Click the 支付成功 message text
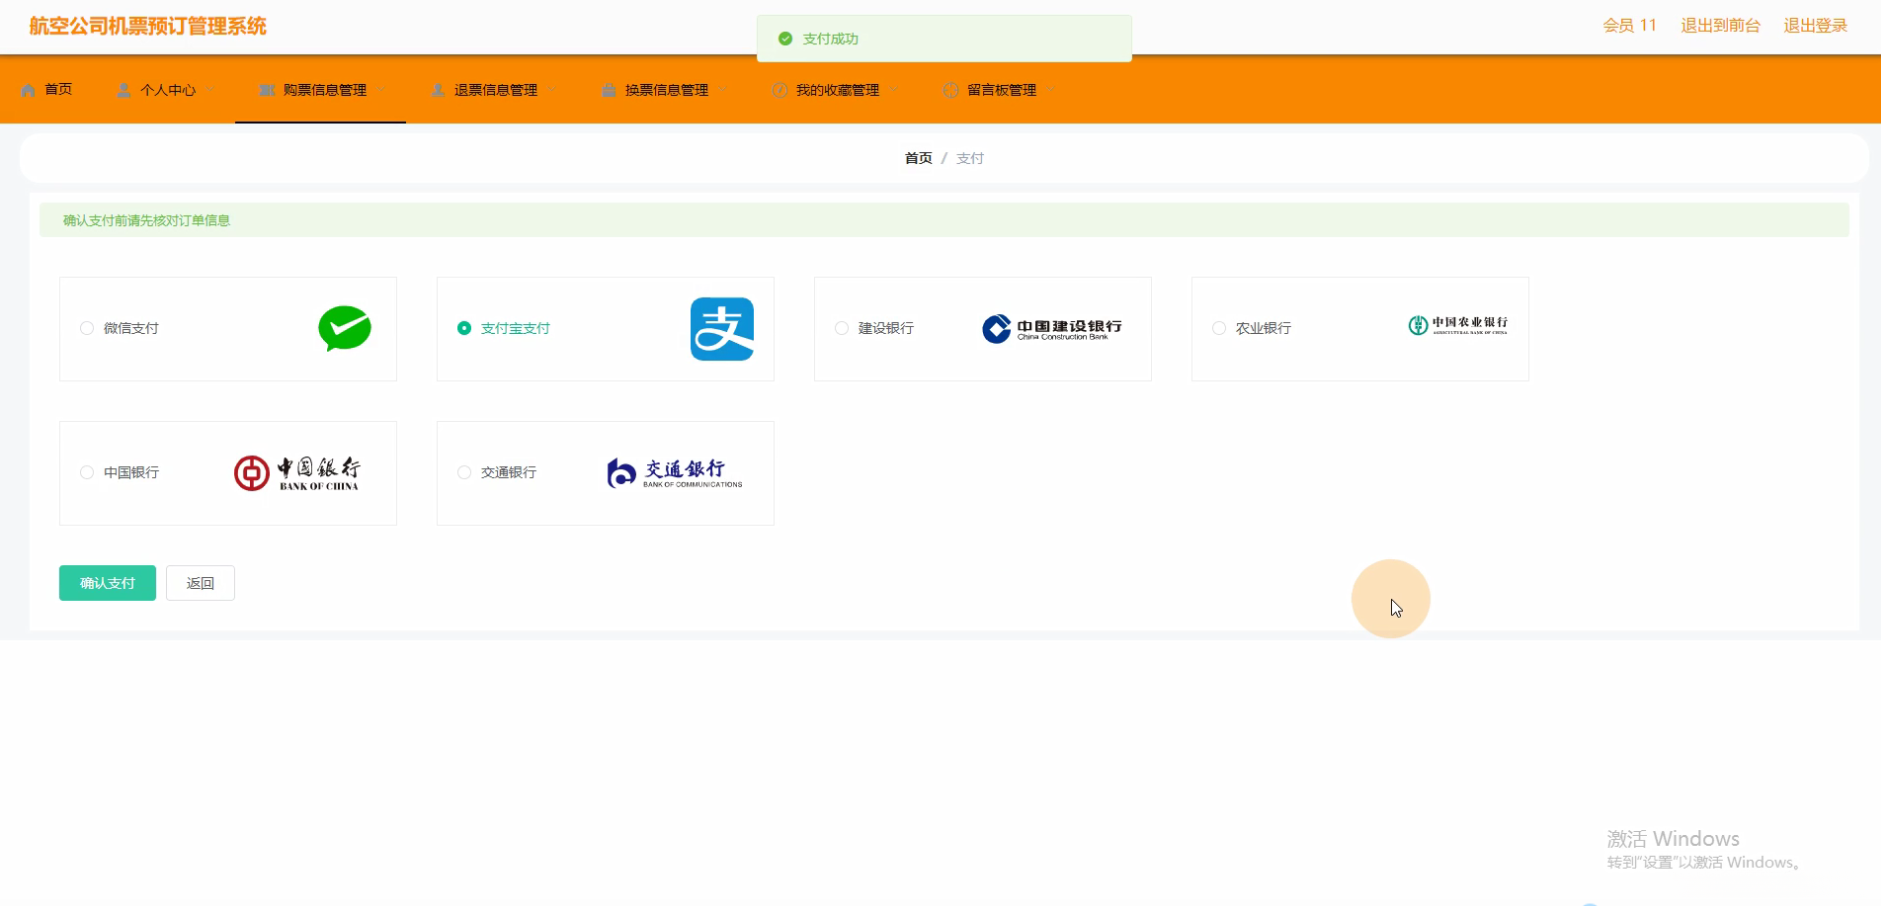The width and height of the screenshot is (1881, 906). point(831,39)
